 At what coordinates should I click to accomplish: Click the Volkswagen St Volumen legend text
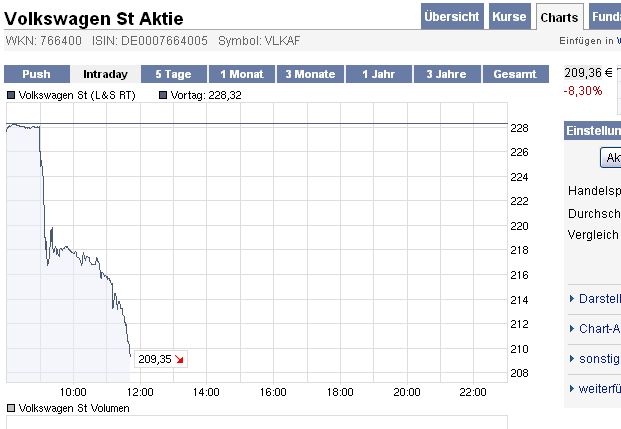coord(74,408)
